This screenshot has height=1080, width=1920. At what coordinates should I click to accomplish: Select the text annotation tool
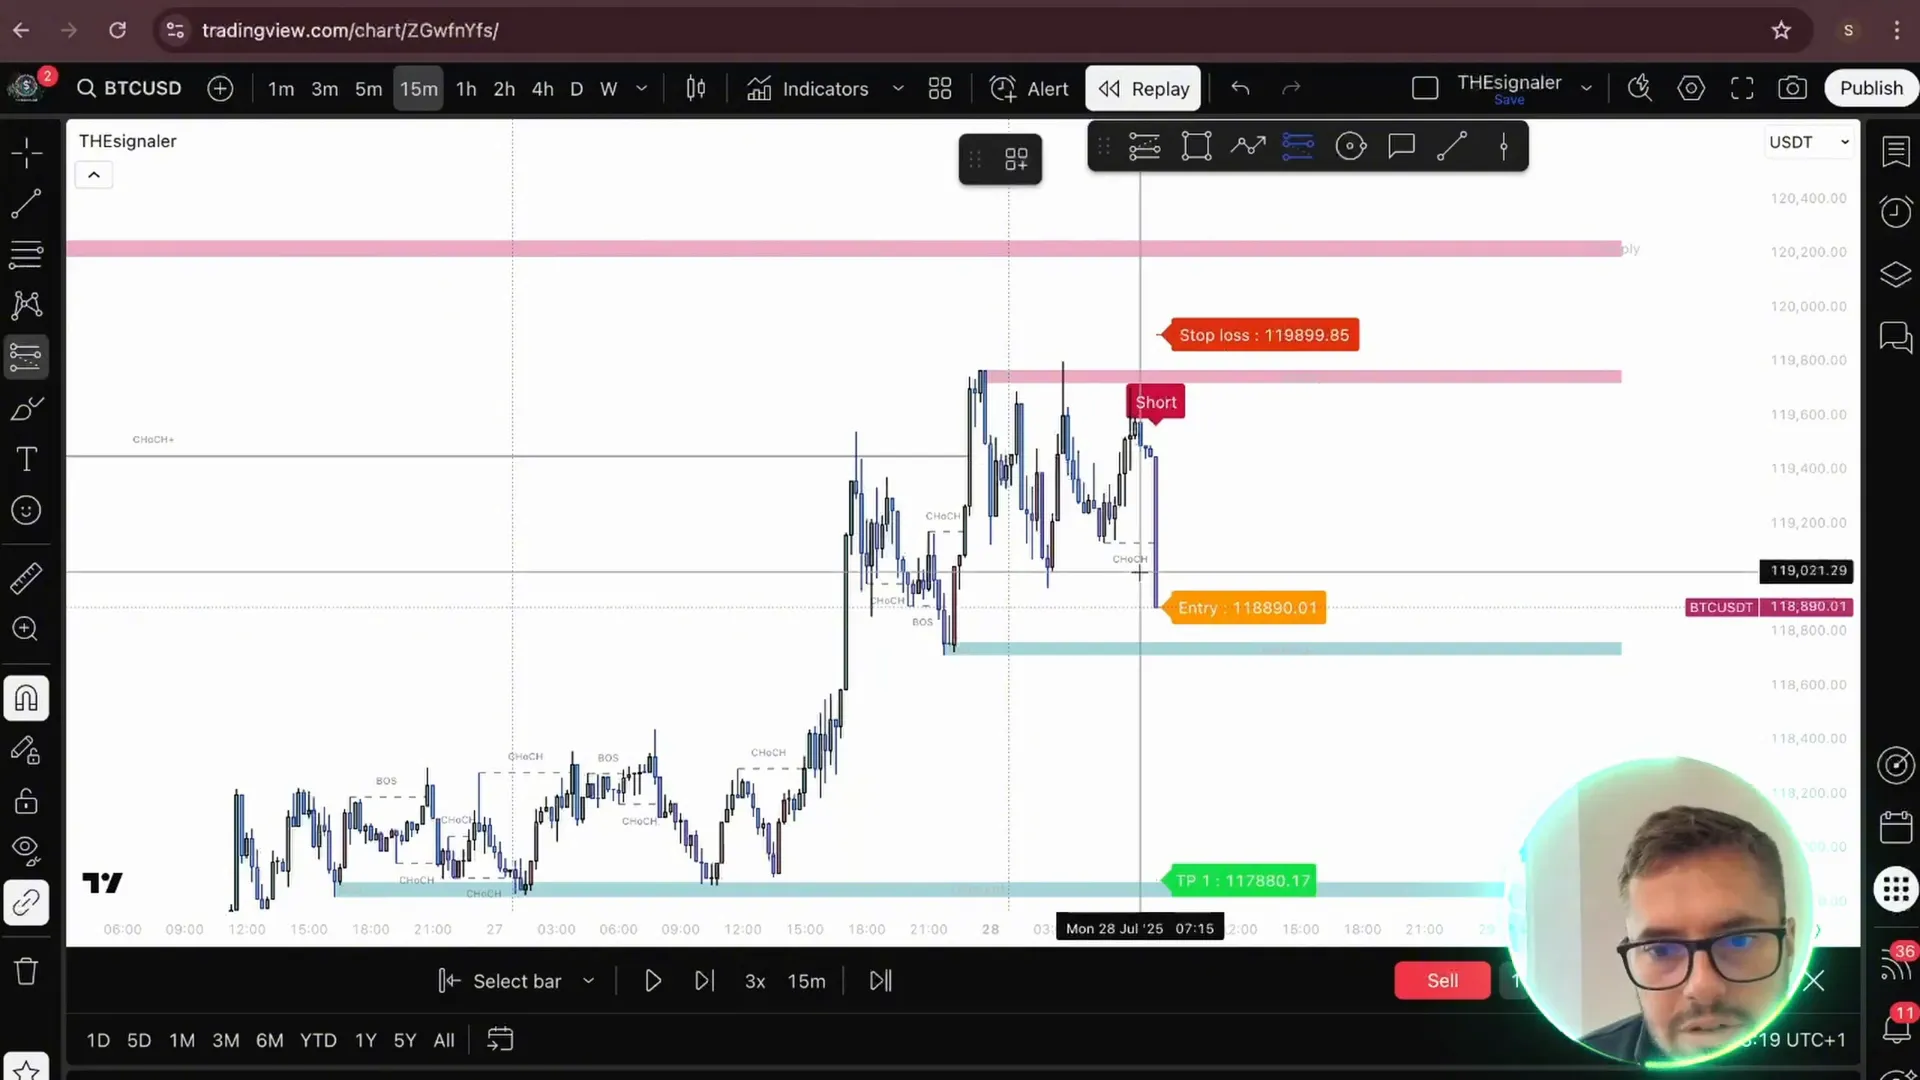(x=26, y=459)
